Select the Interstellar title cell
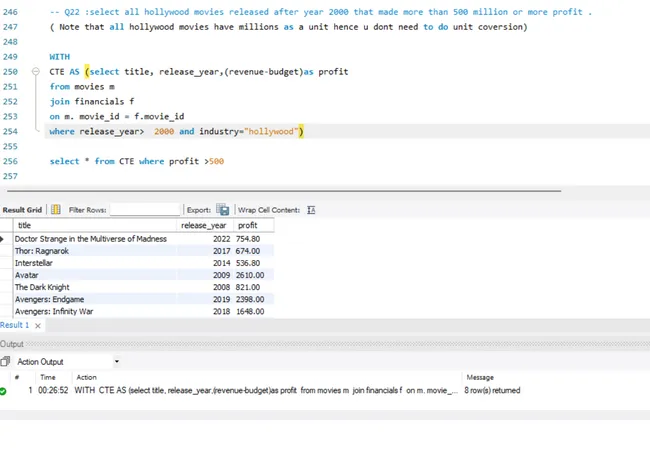The height and width of the screenshot is (471, 650). click(x=95, y=263)
